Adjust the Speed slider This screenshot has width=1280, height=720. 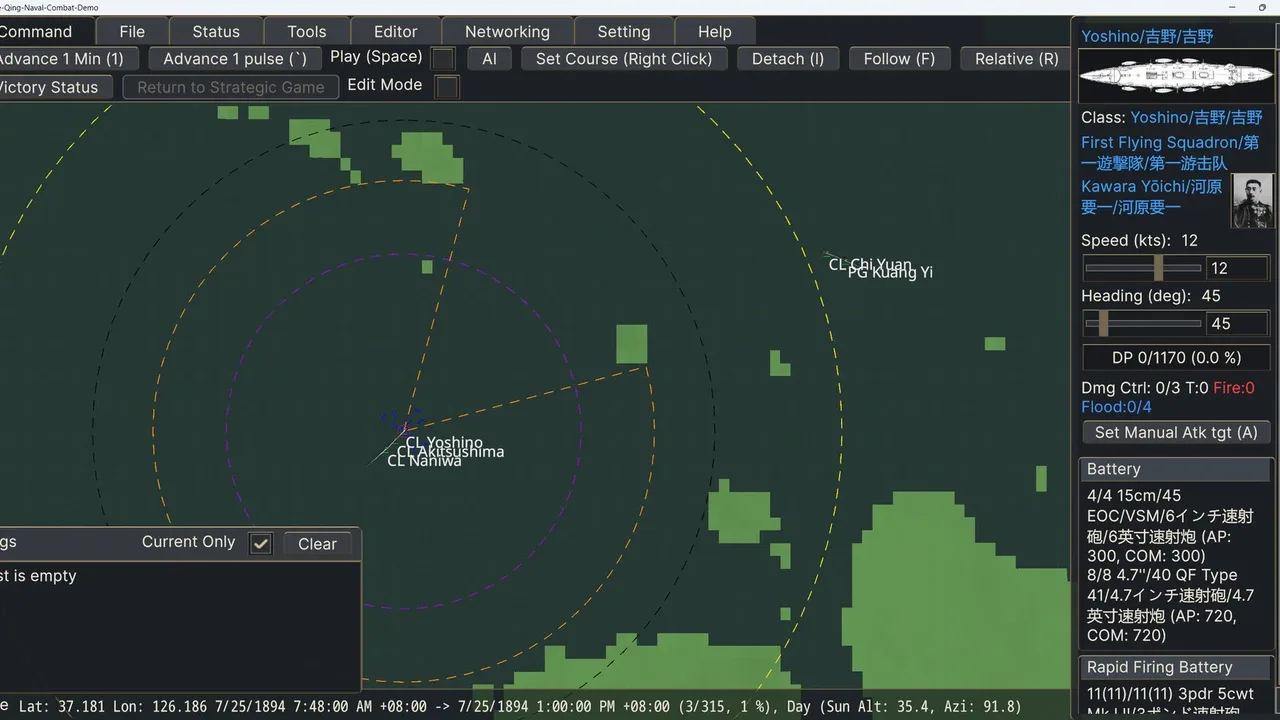(x=1143, y=268)
